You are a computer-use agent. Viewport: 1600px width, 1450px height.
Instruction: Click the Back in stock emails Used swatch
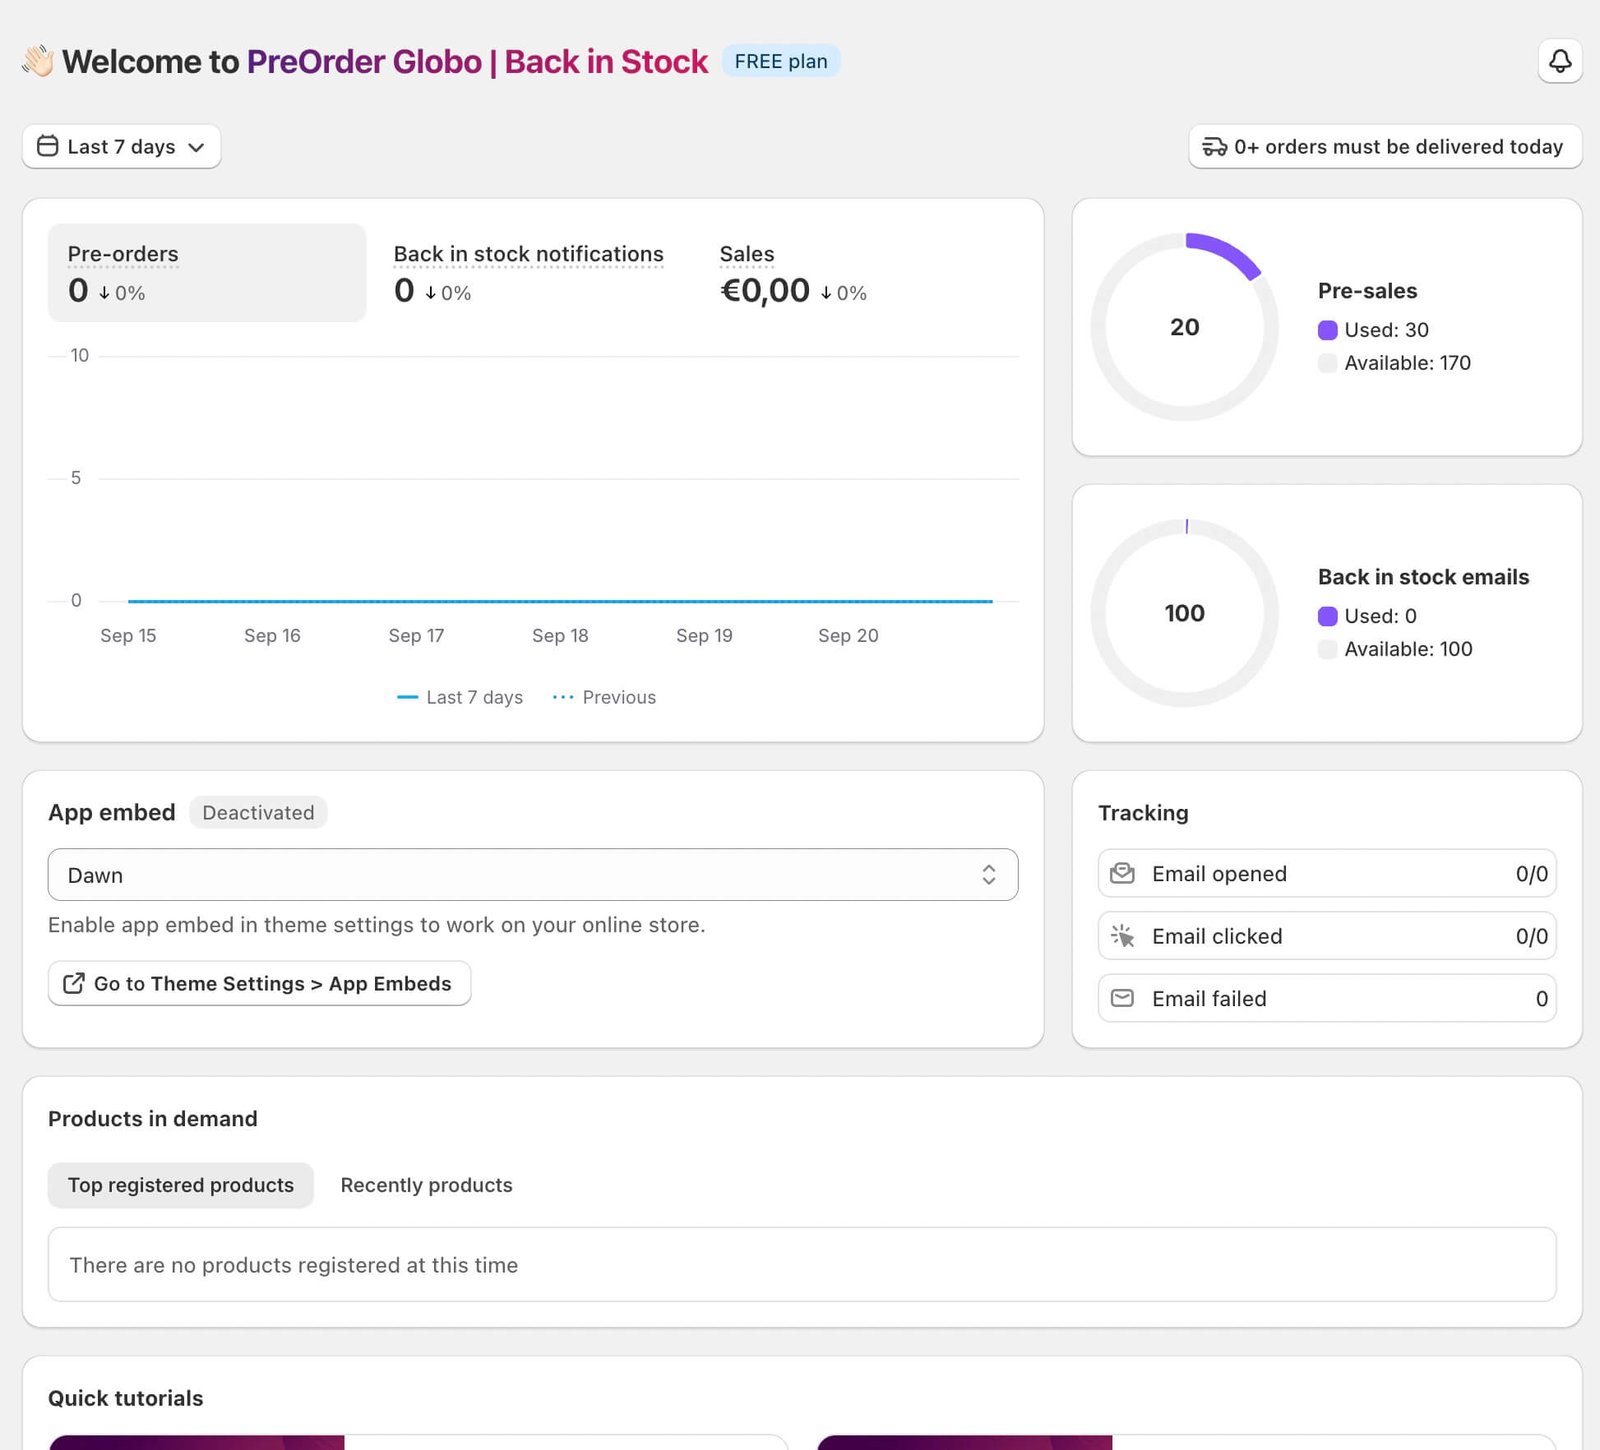(1327, 616)
